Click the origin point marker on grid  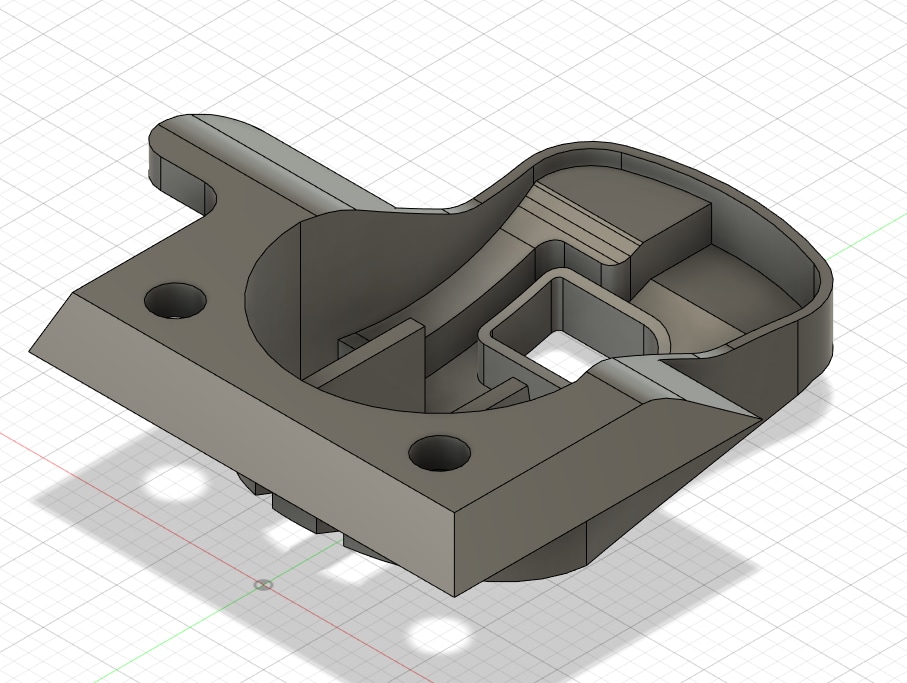click(263, 585)
